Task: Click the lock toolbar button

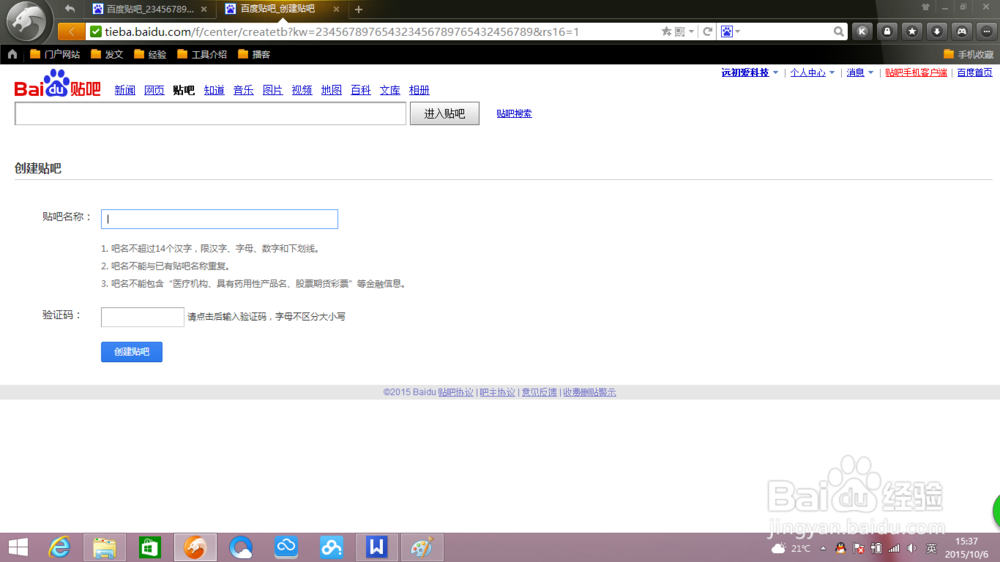Action: pos(887,31)
